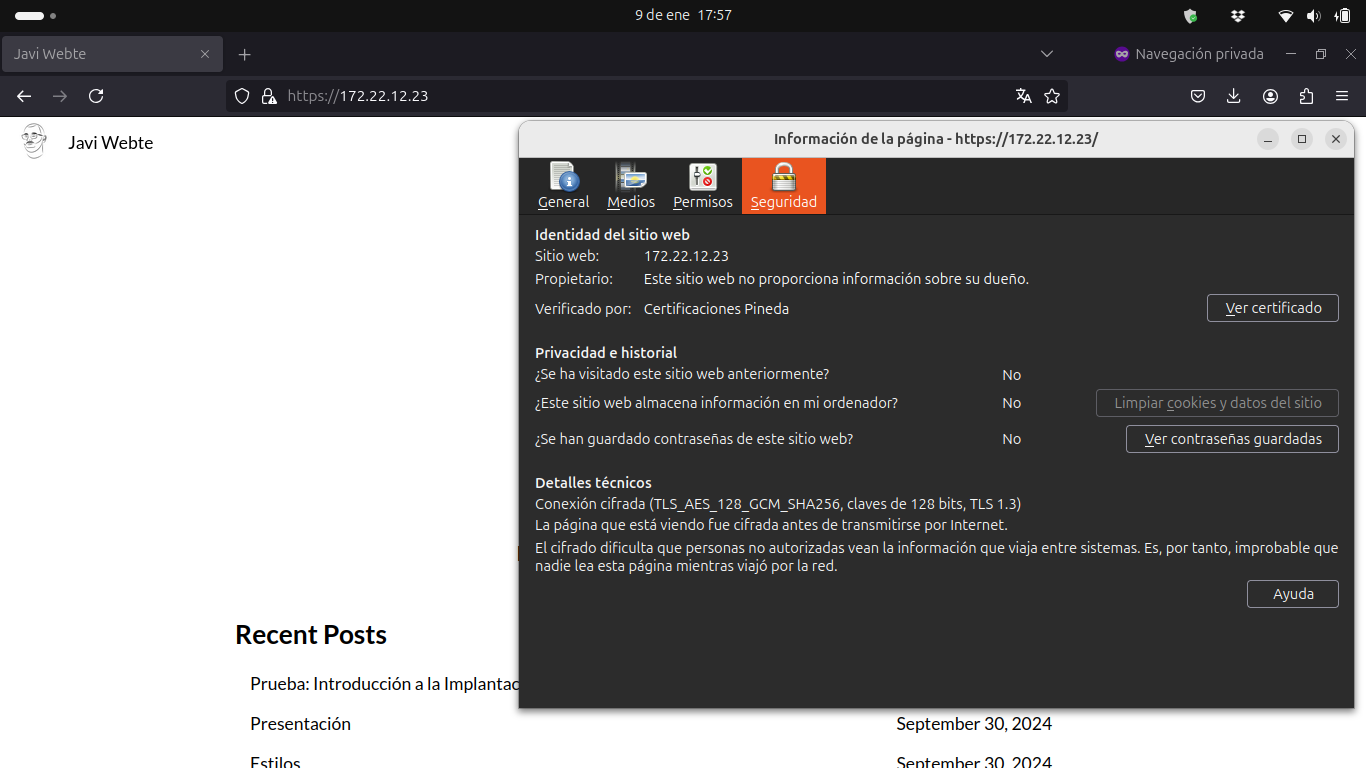Click the Ver certificado button

pyautogui.click(x=1273, y=308)
